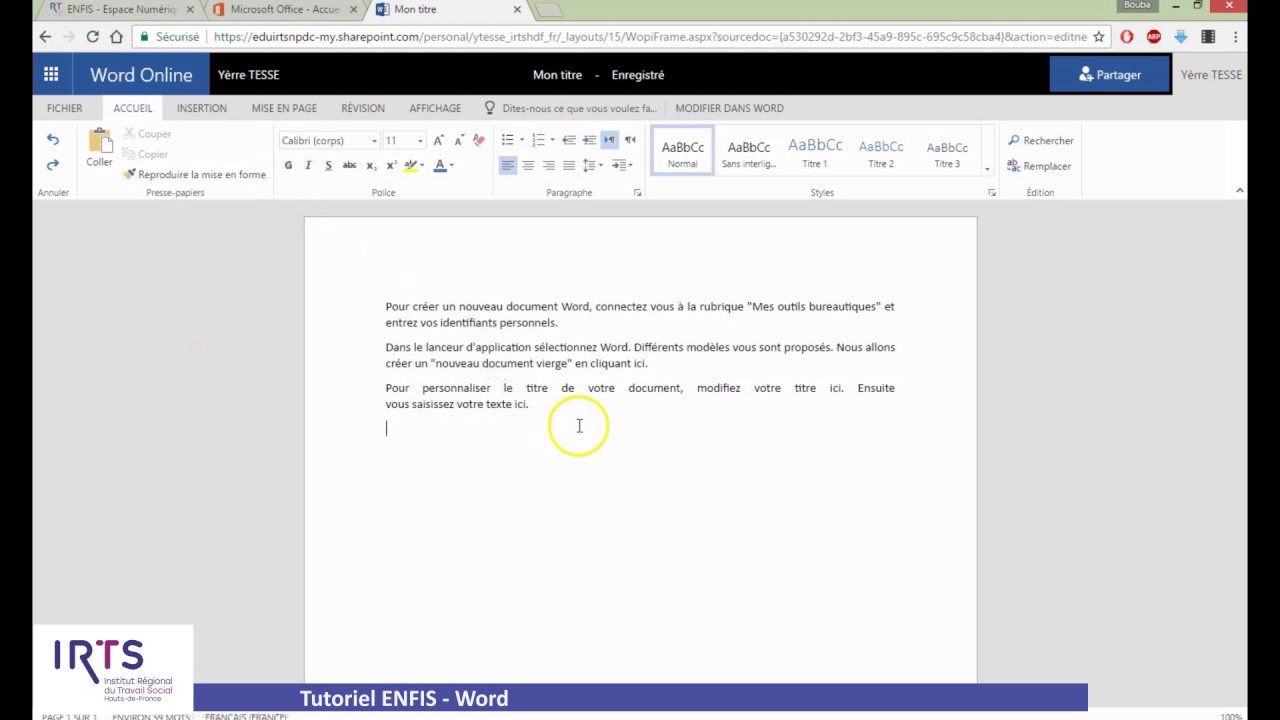Toggle italic (I) formatting

pyautogui.click(x=308, y=165)
